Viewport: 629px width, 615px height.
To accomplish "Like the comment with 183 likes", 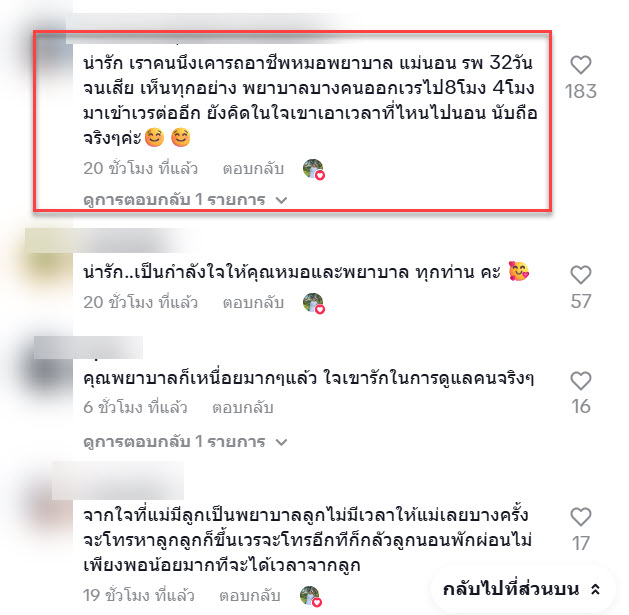I will pyautogui.click(x=580, y=65).
